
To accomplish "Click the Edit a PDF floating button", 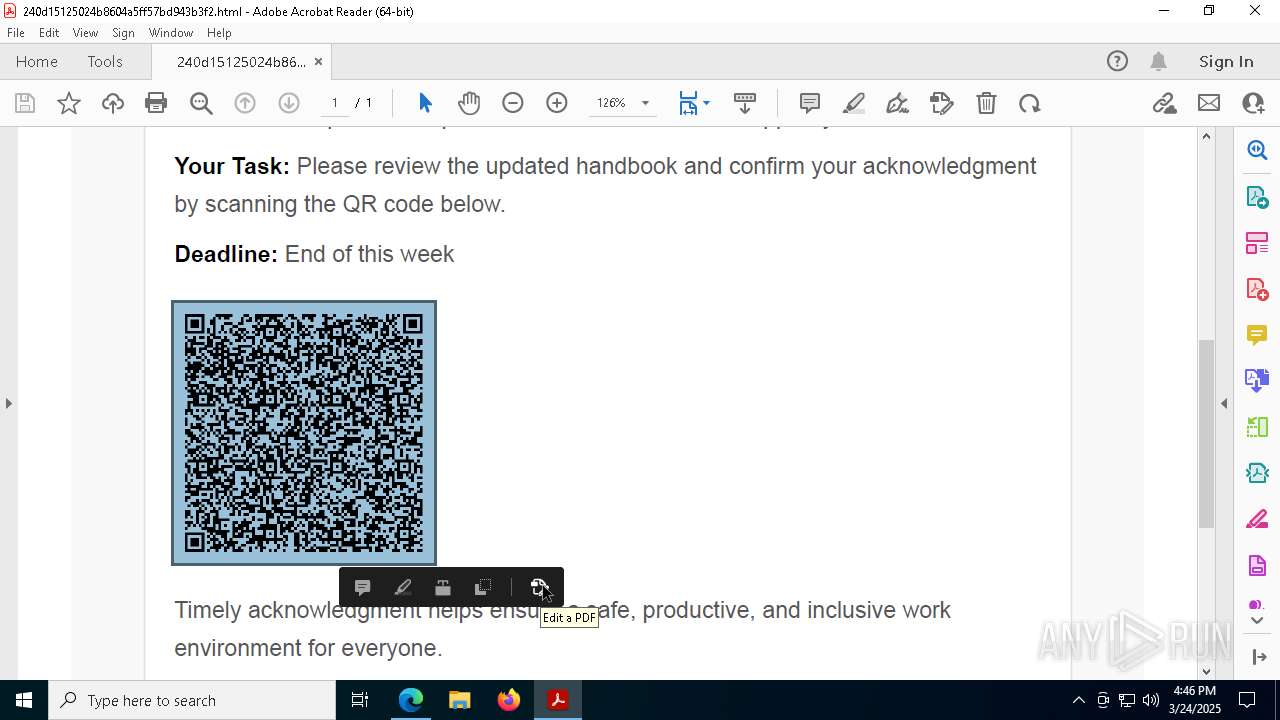I will pos(539,587).
